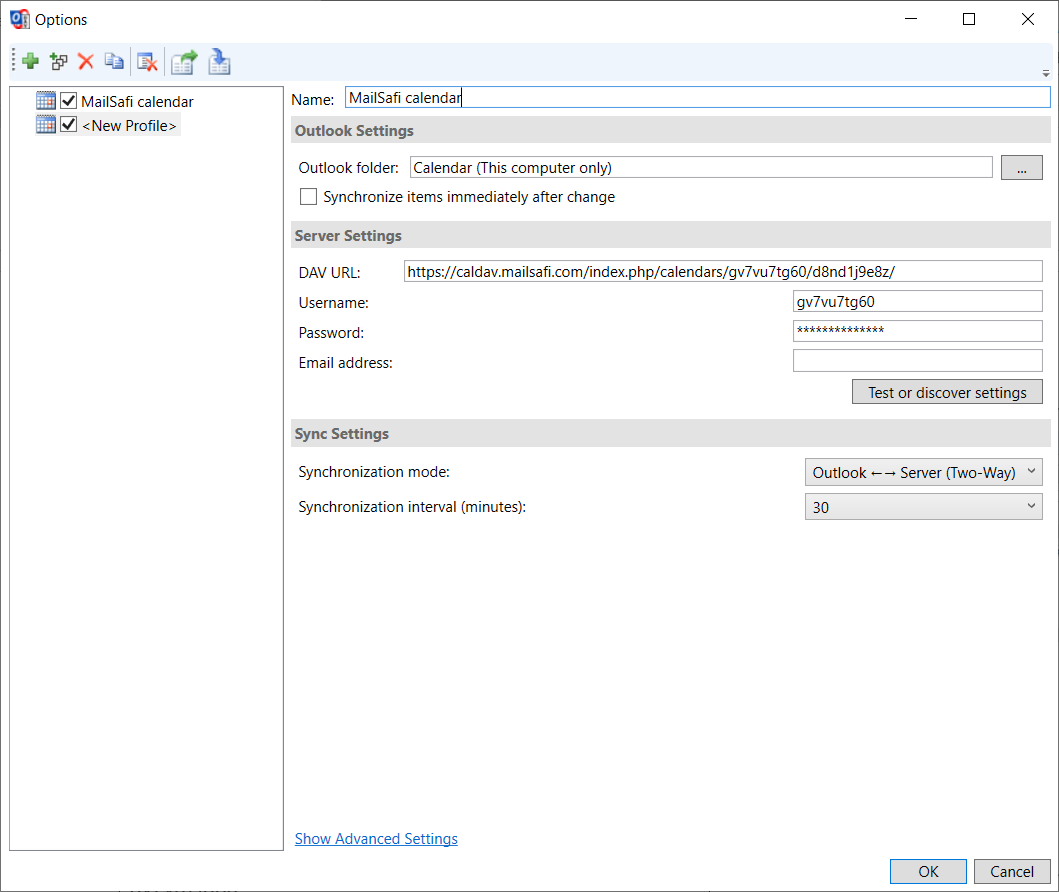This screenshot has height=892, width=1059.
Task: Select the MailSafi calendar profile in the list
Action: pyautogui.click(x=137, y=101)
